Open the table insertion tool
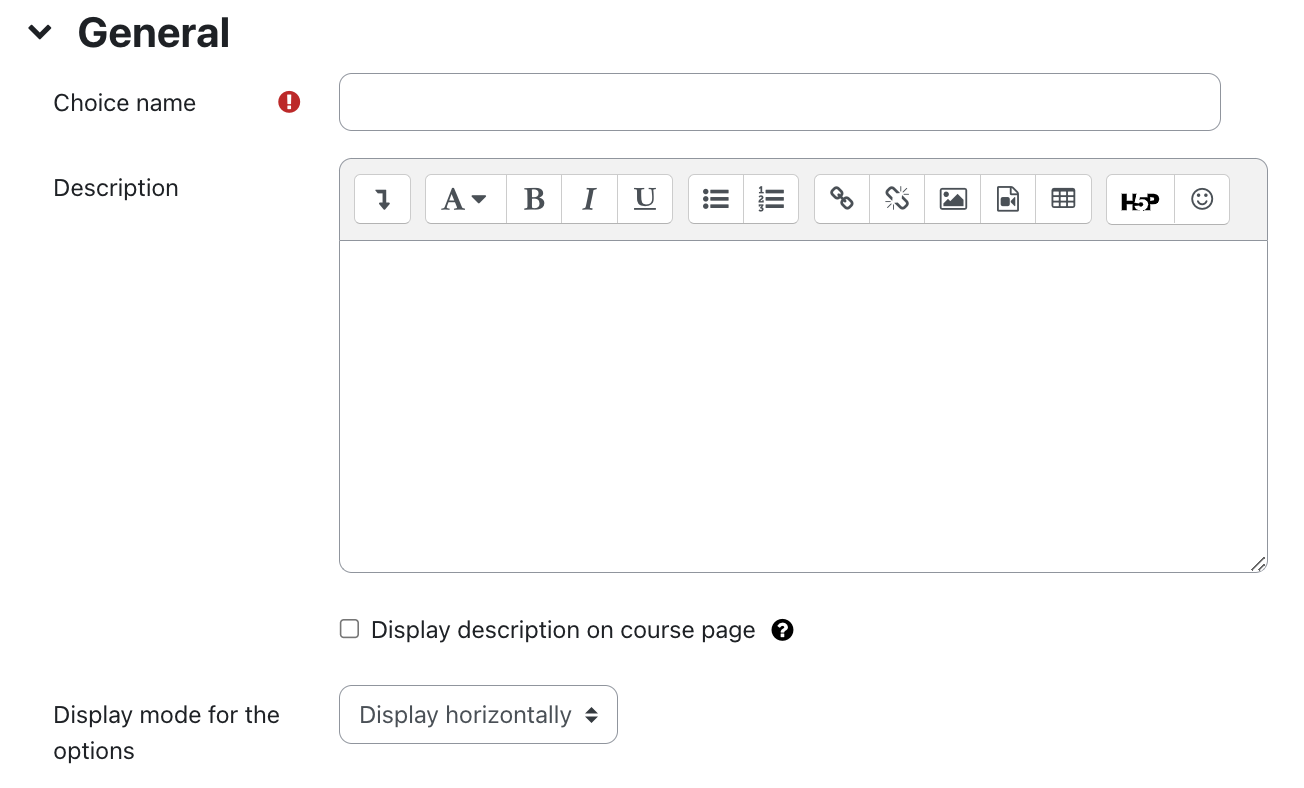Image resolution: width=1304 pixels, height=788 pixels. point(1063,199)
